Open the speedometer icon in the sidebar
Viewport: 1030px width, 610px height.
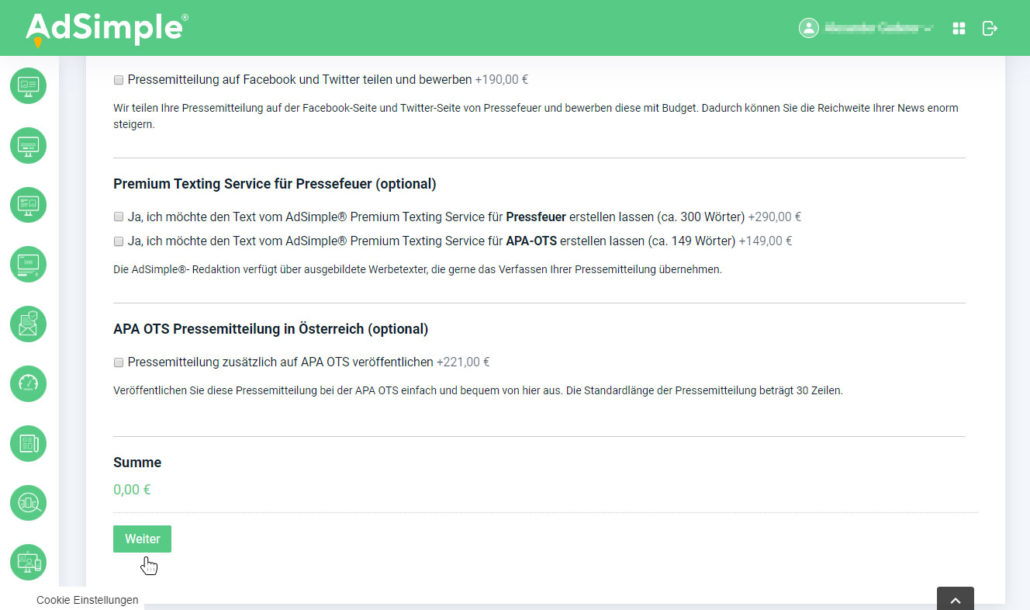[x=28, y=384]
